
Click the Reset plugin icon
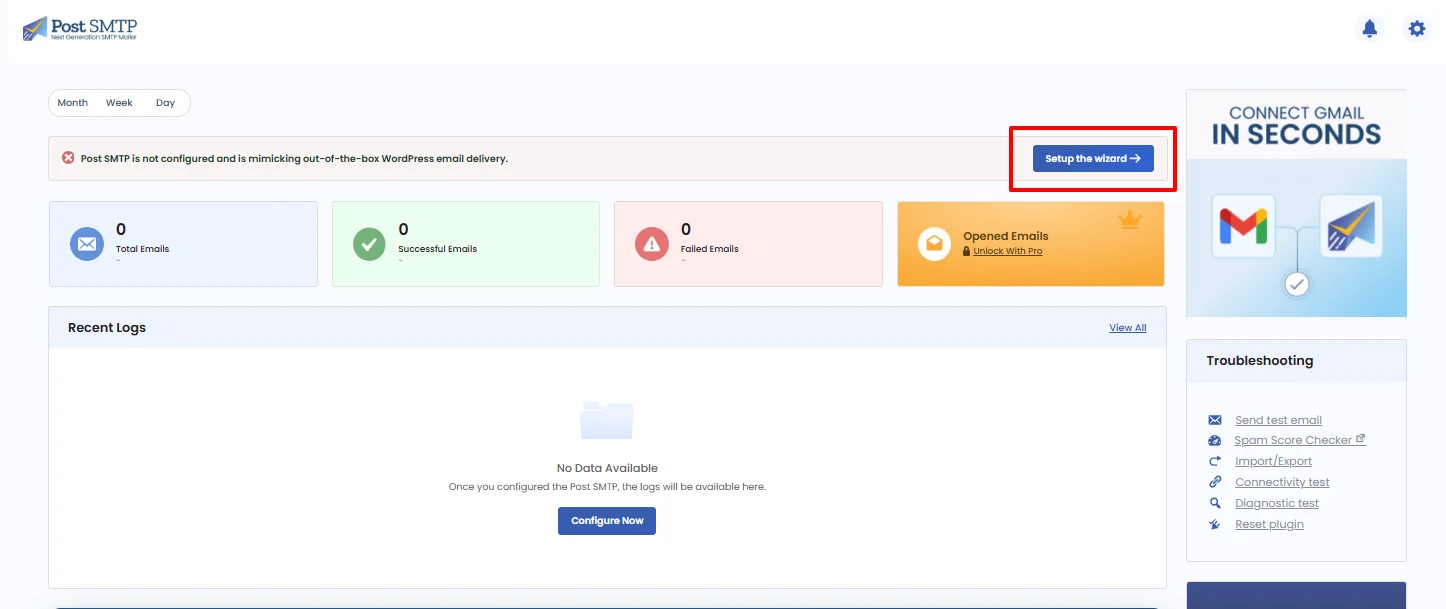(1215, 524)
